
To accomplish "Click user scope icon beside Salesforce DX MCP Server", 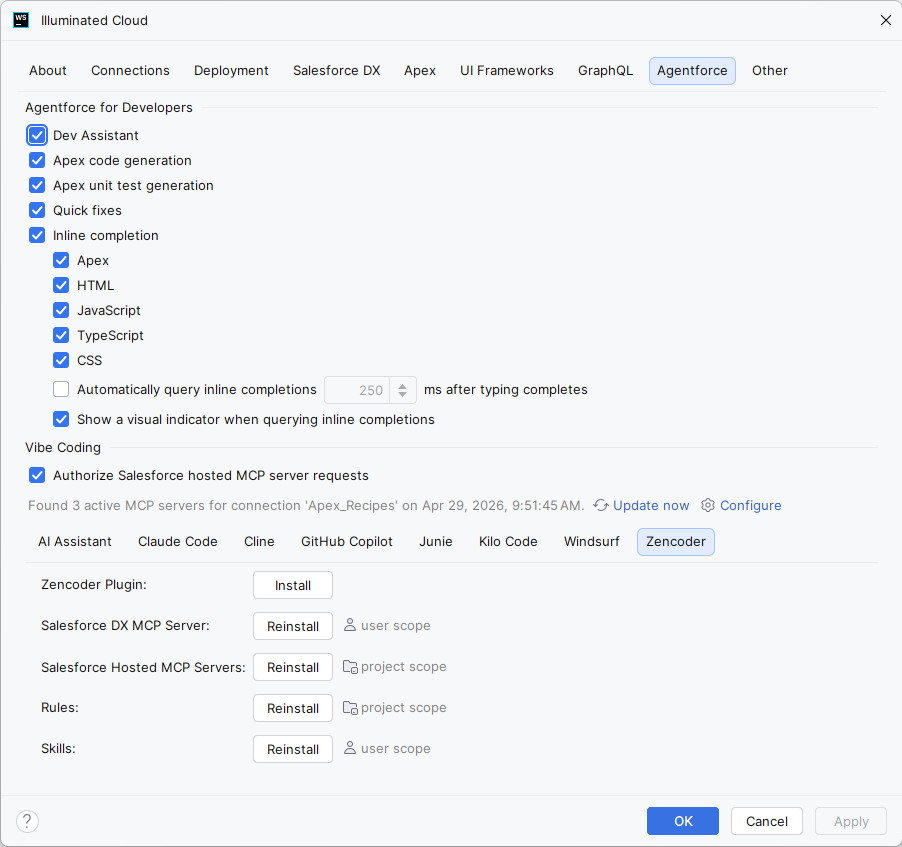I will 349,625.
